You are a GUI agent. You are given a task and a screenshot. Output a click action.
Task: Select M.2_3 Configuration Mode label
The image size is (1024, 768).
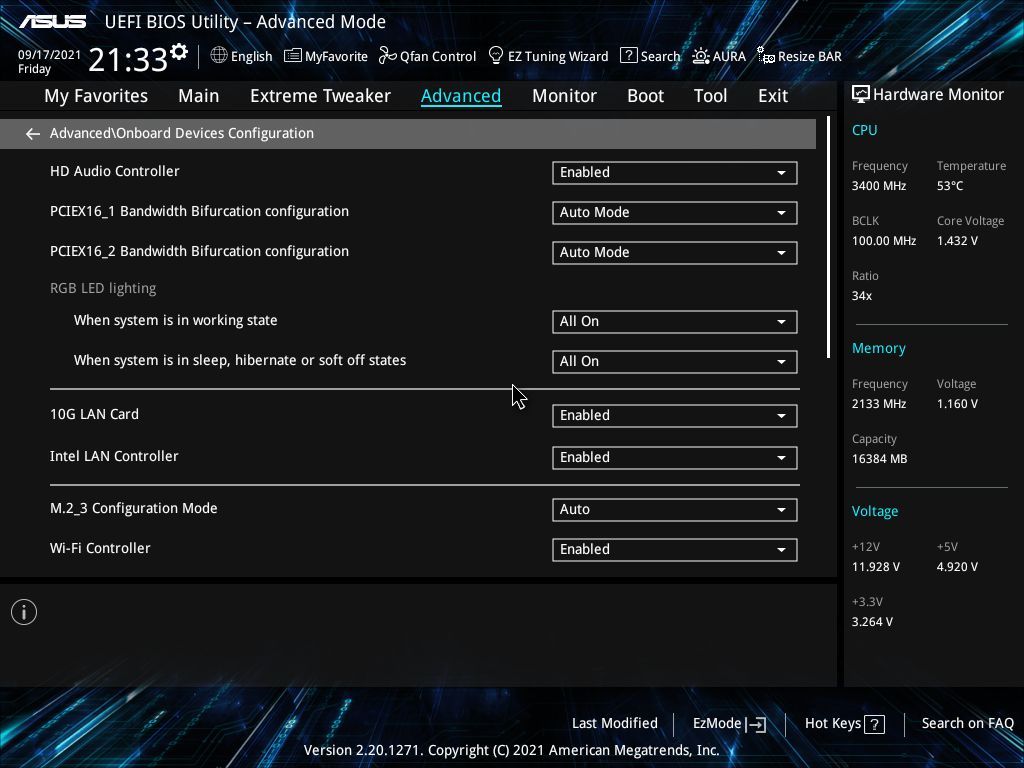(x=133, y=508)
